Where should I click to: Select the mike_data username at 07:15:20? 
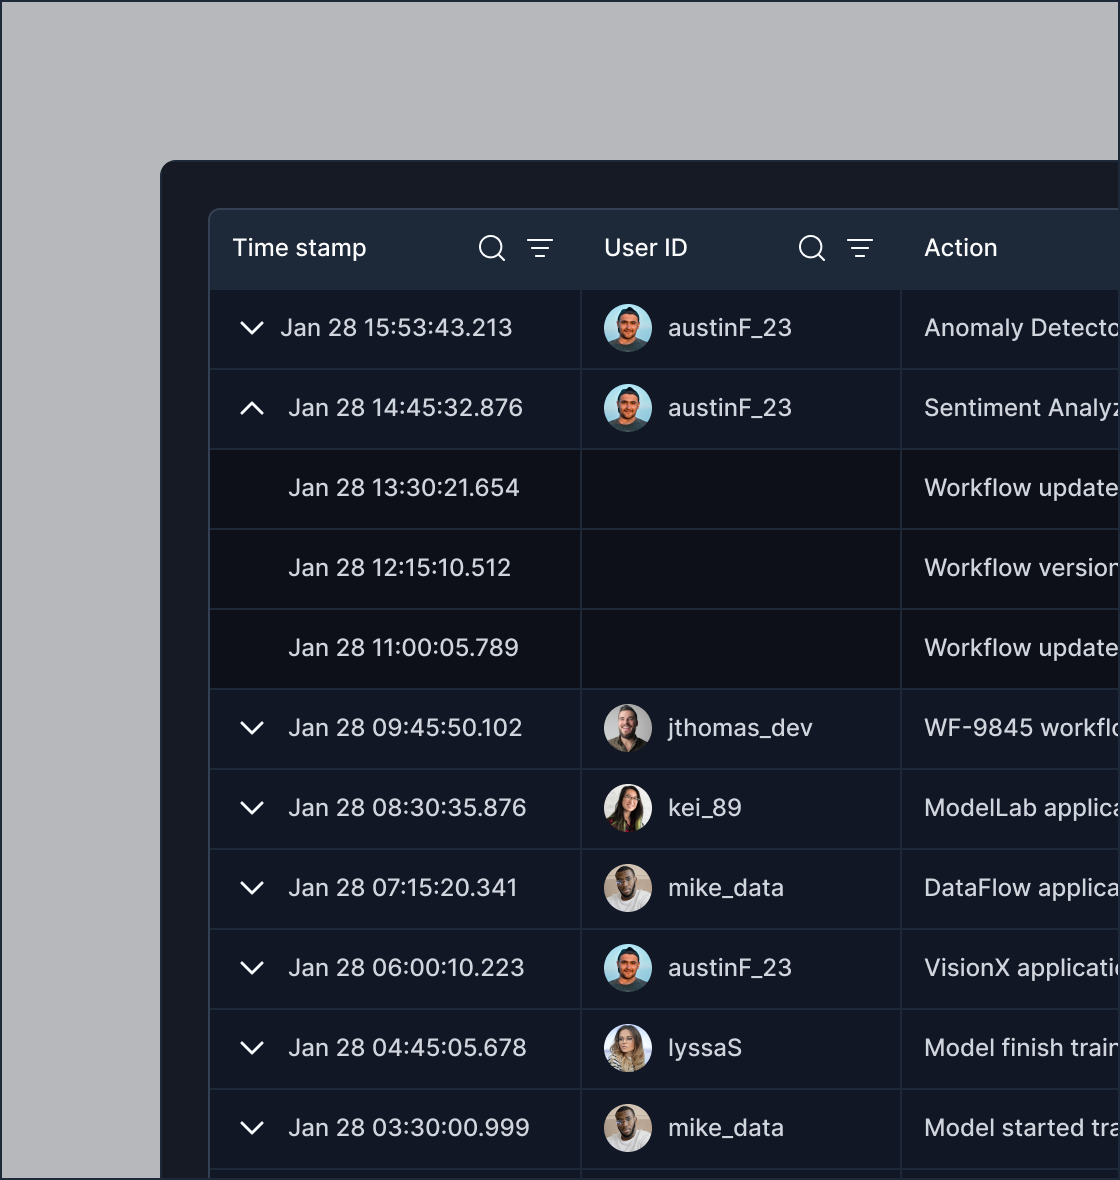(725, 888)
